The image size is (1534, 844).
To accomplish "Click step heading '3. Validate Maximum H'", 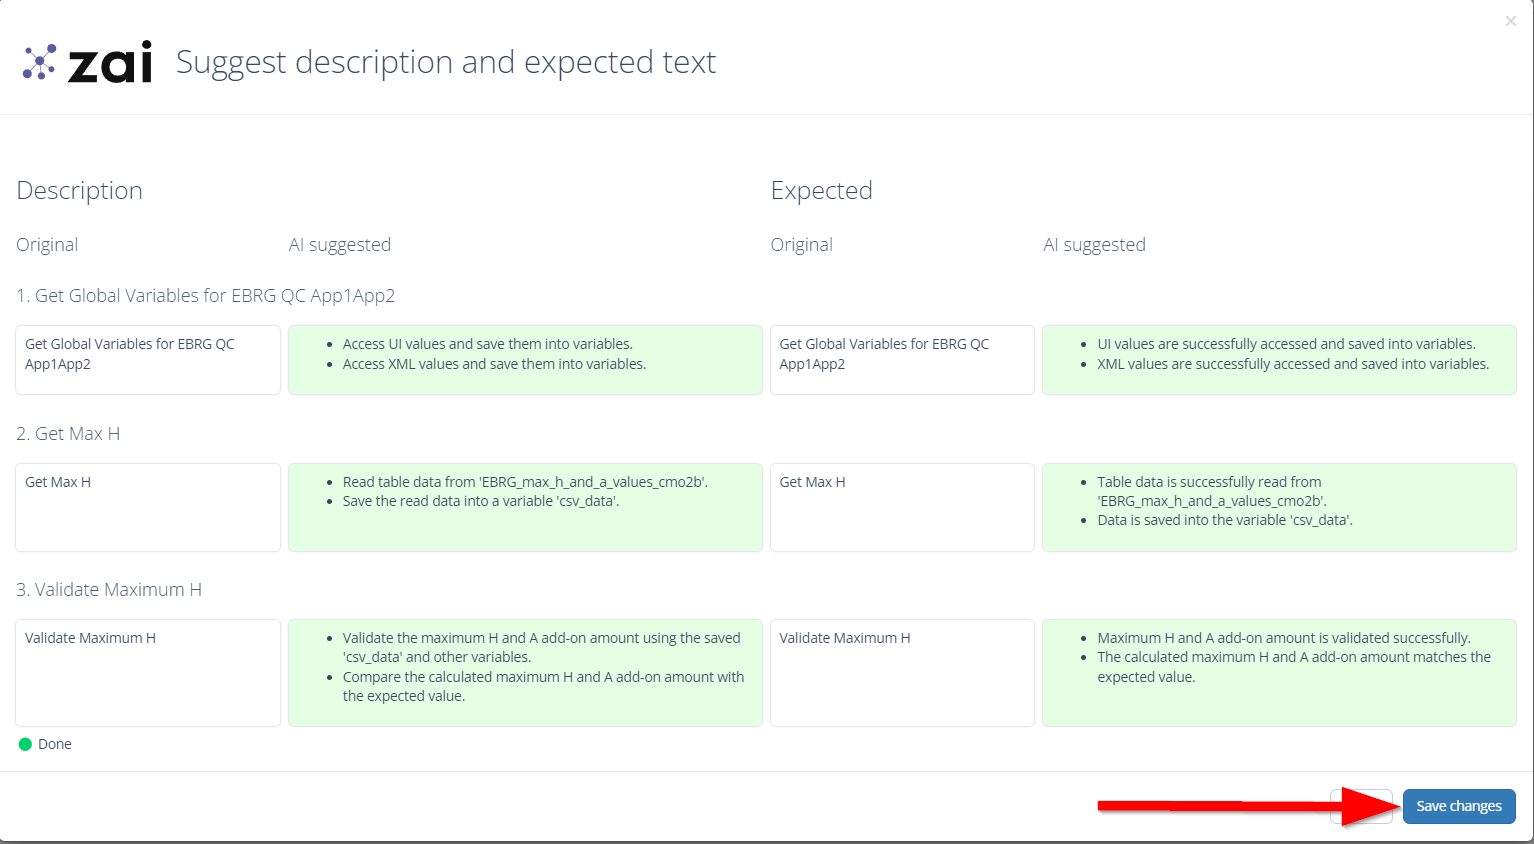I will click(x=109, y=590).
